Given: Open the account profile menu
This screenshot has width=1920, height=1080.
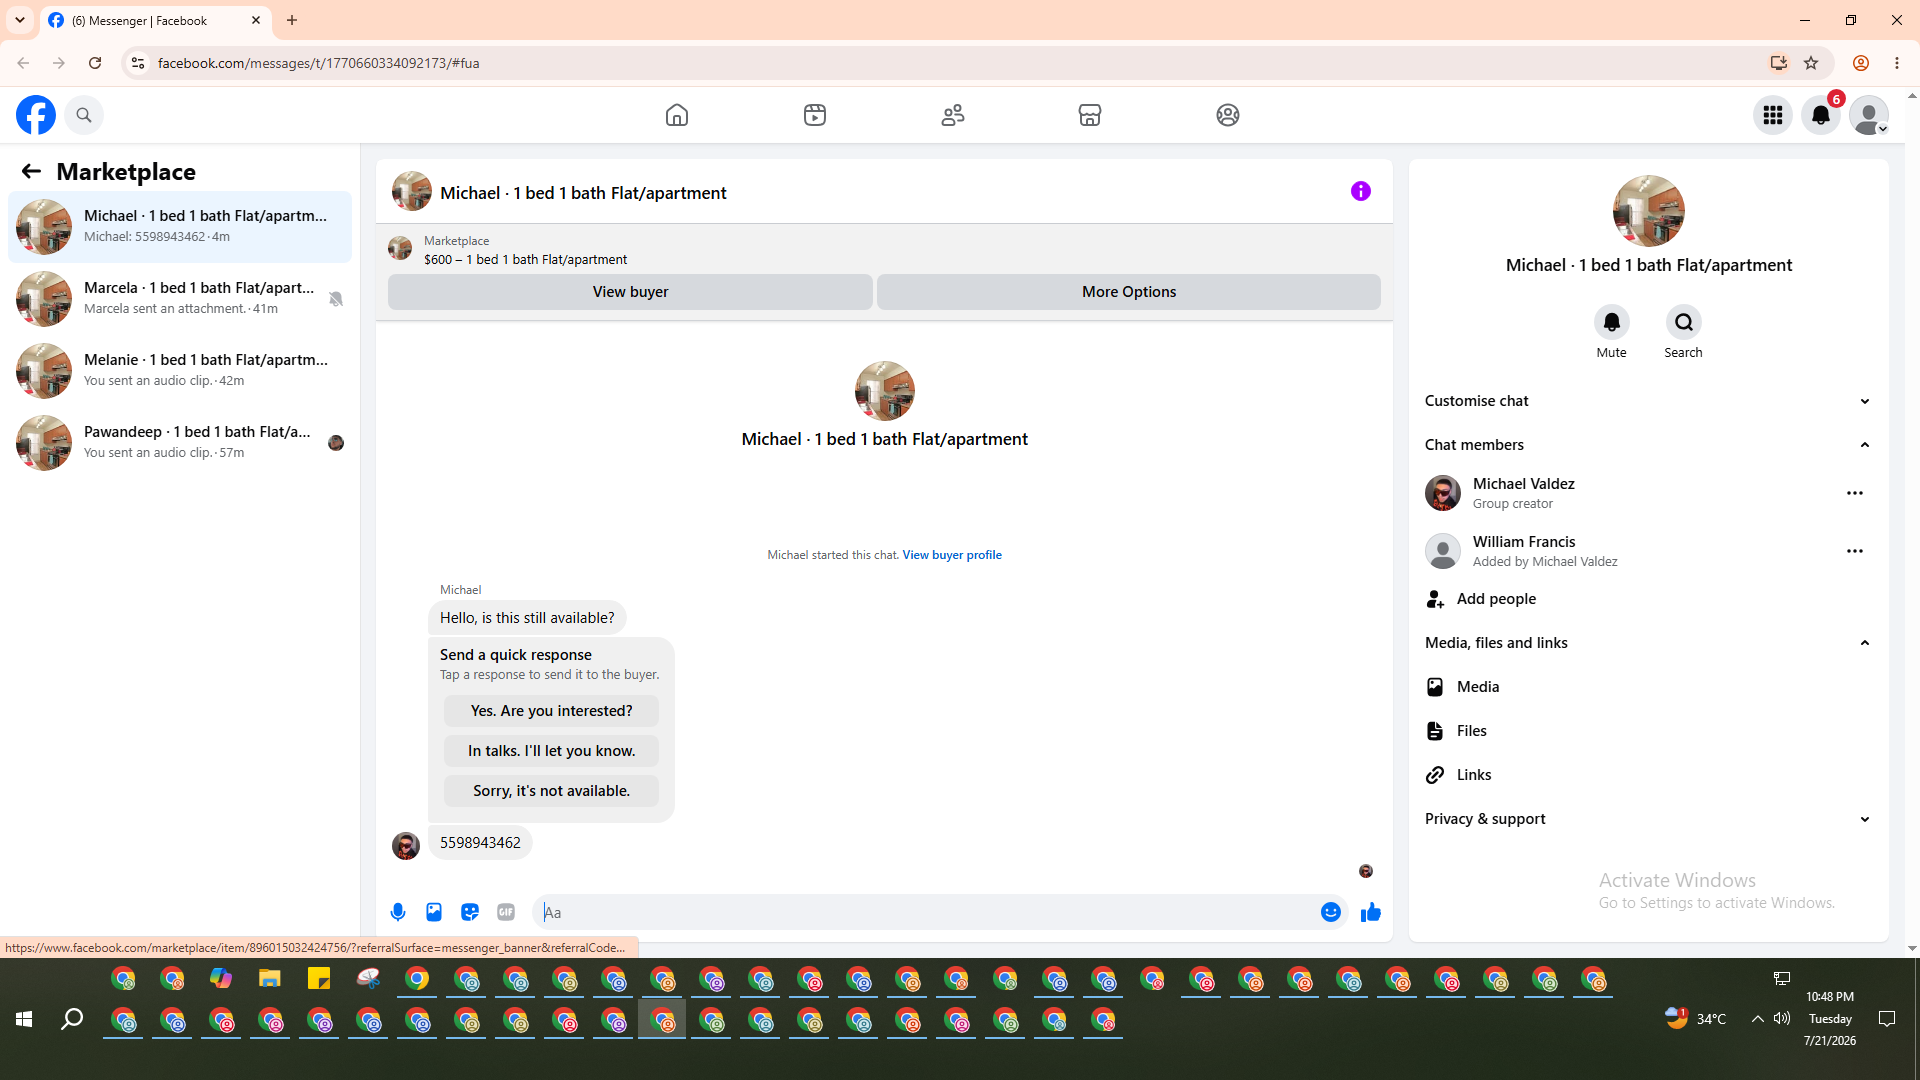Looking at the screenshot, I should (1869, 115).
